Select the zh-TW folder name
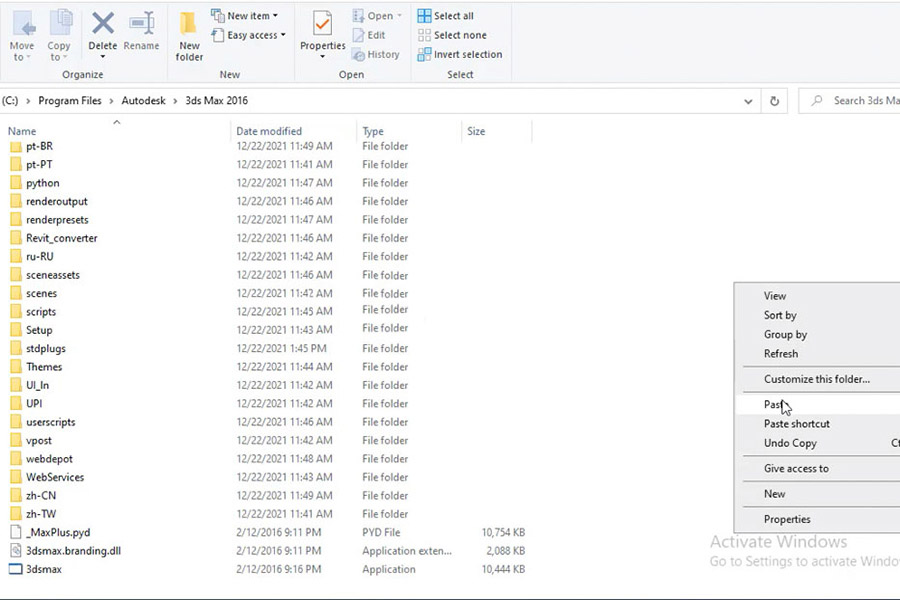Image resolution: width=900 pixels, height=600 pixels. point(41,514)
